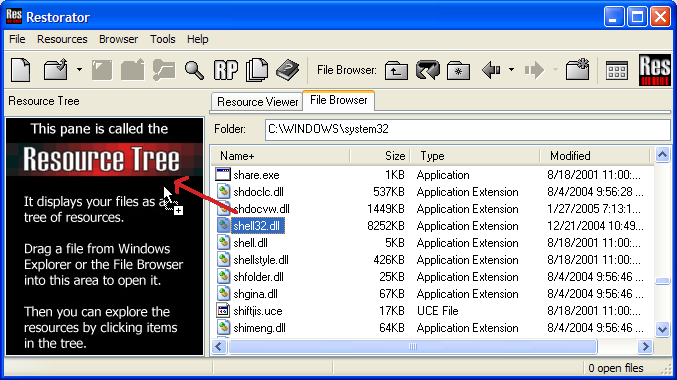Viewport: 677px width, 380px height.
Task: Open the Help menu
Action: click(x=198, y=39)
